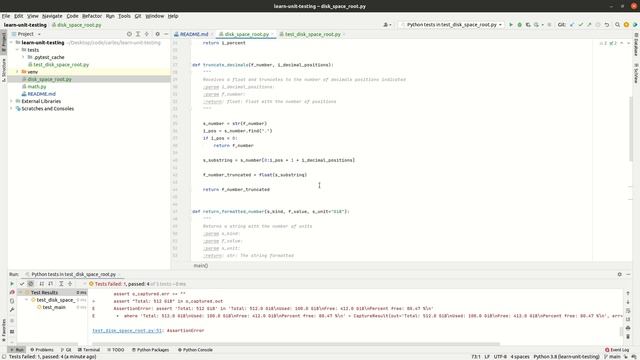Click the main git branch in status bar
This screenshot has height=360, width=640.
[x=612, y=357]
